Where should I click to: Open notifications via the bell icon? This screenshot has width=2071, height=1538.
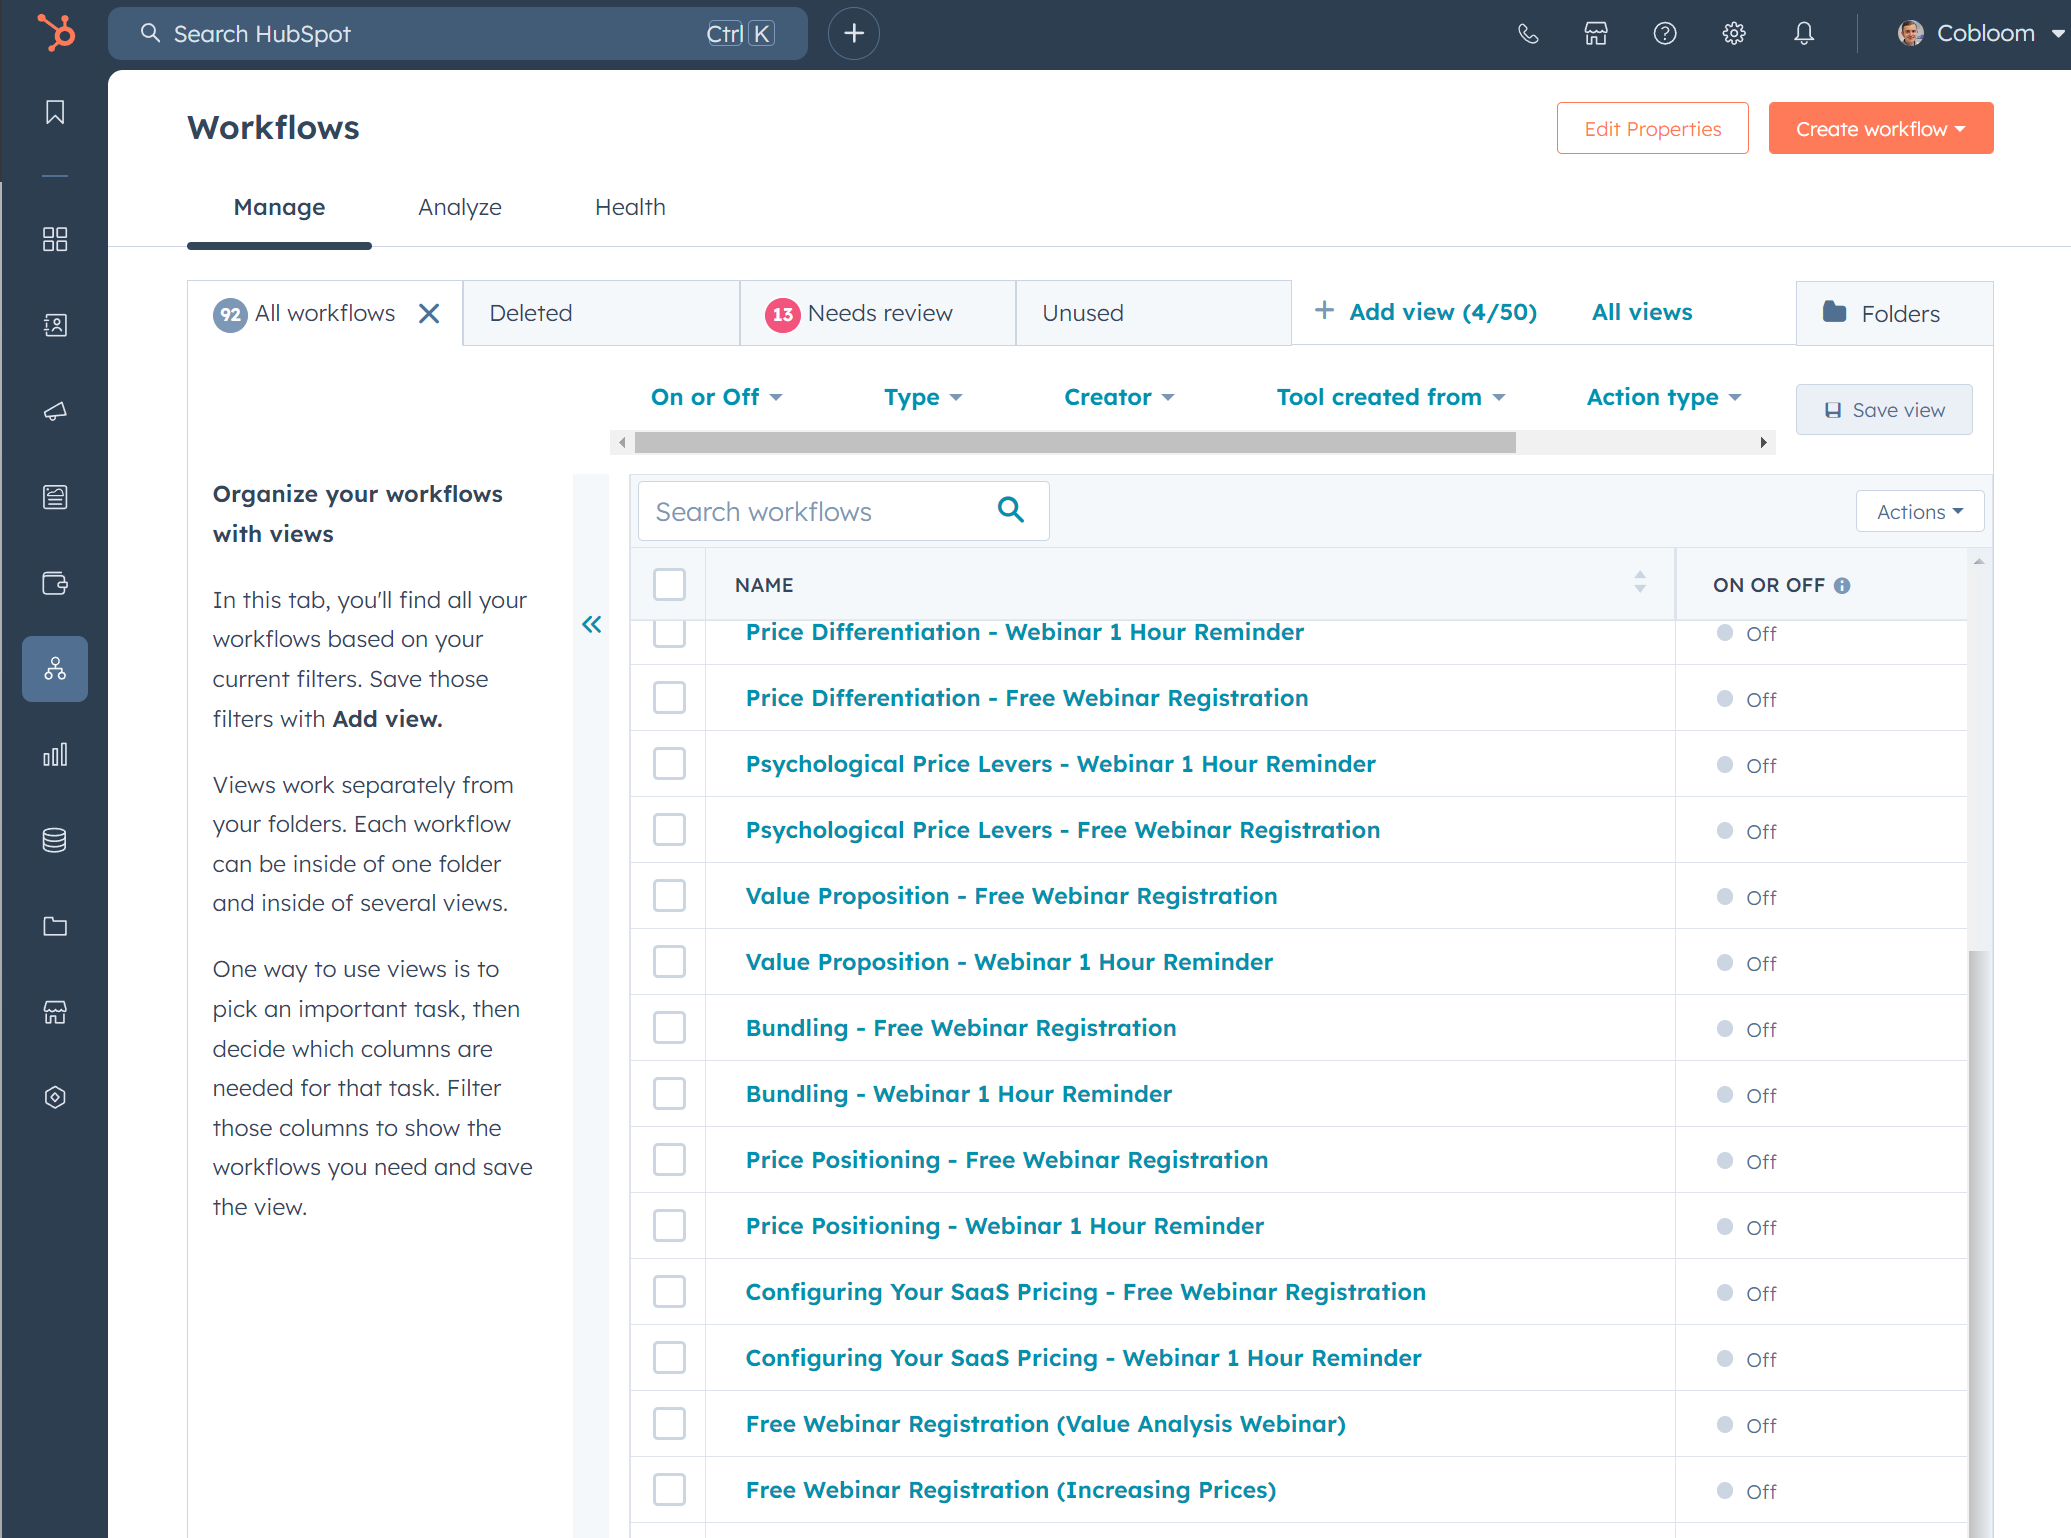[x=1804, y=33]
